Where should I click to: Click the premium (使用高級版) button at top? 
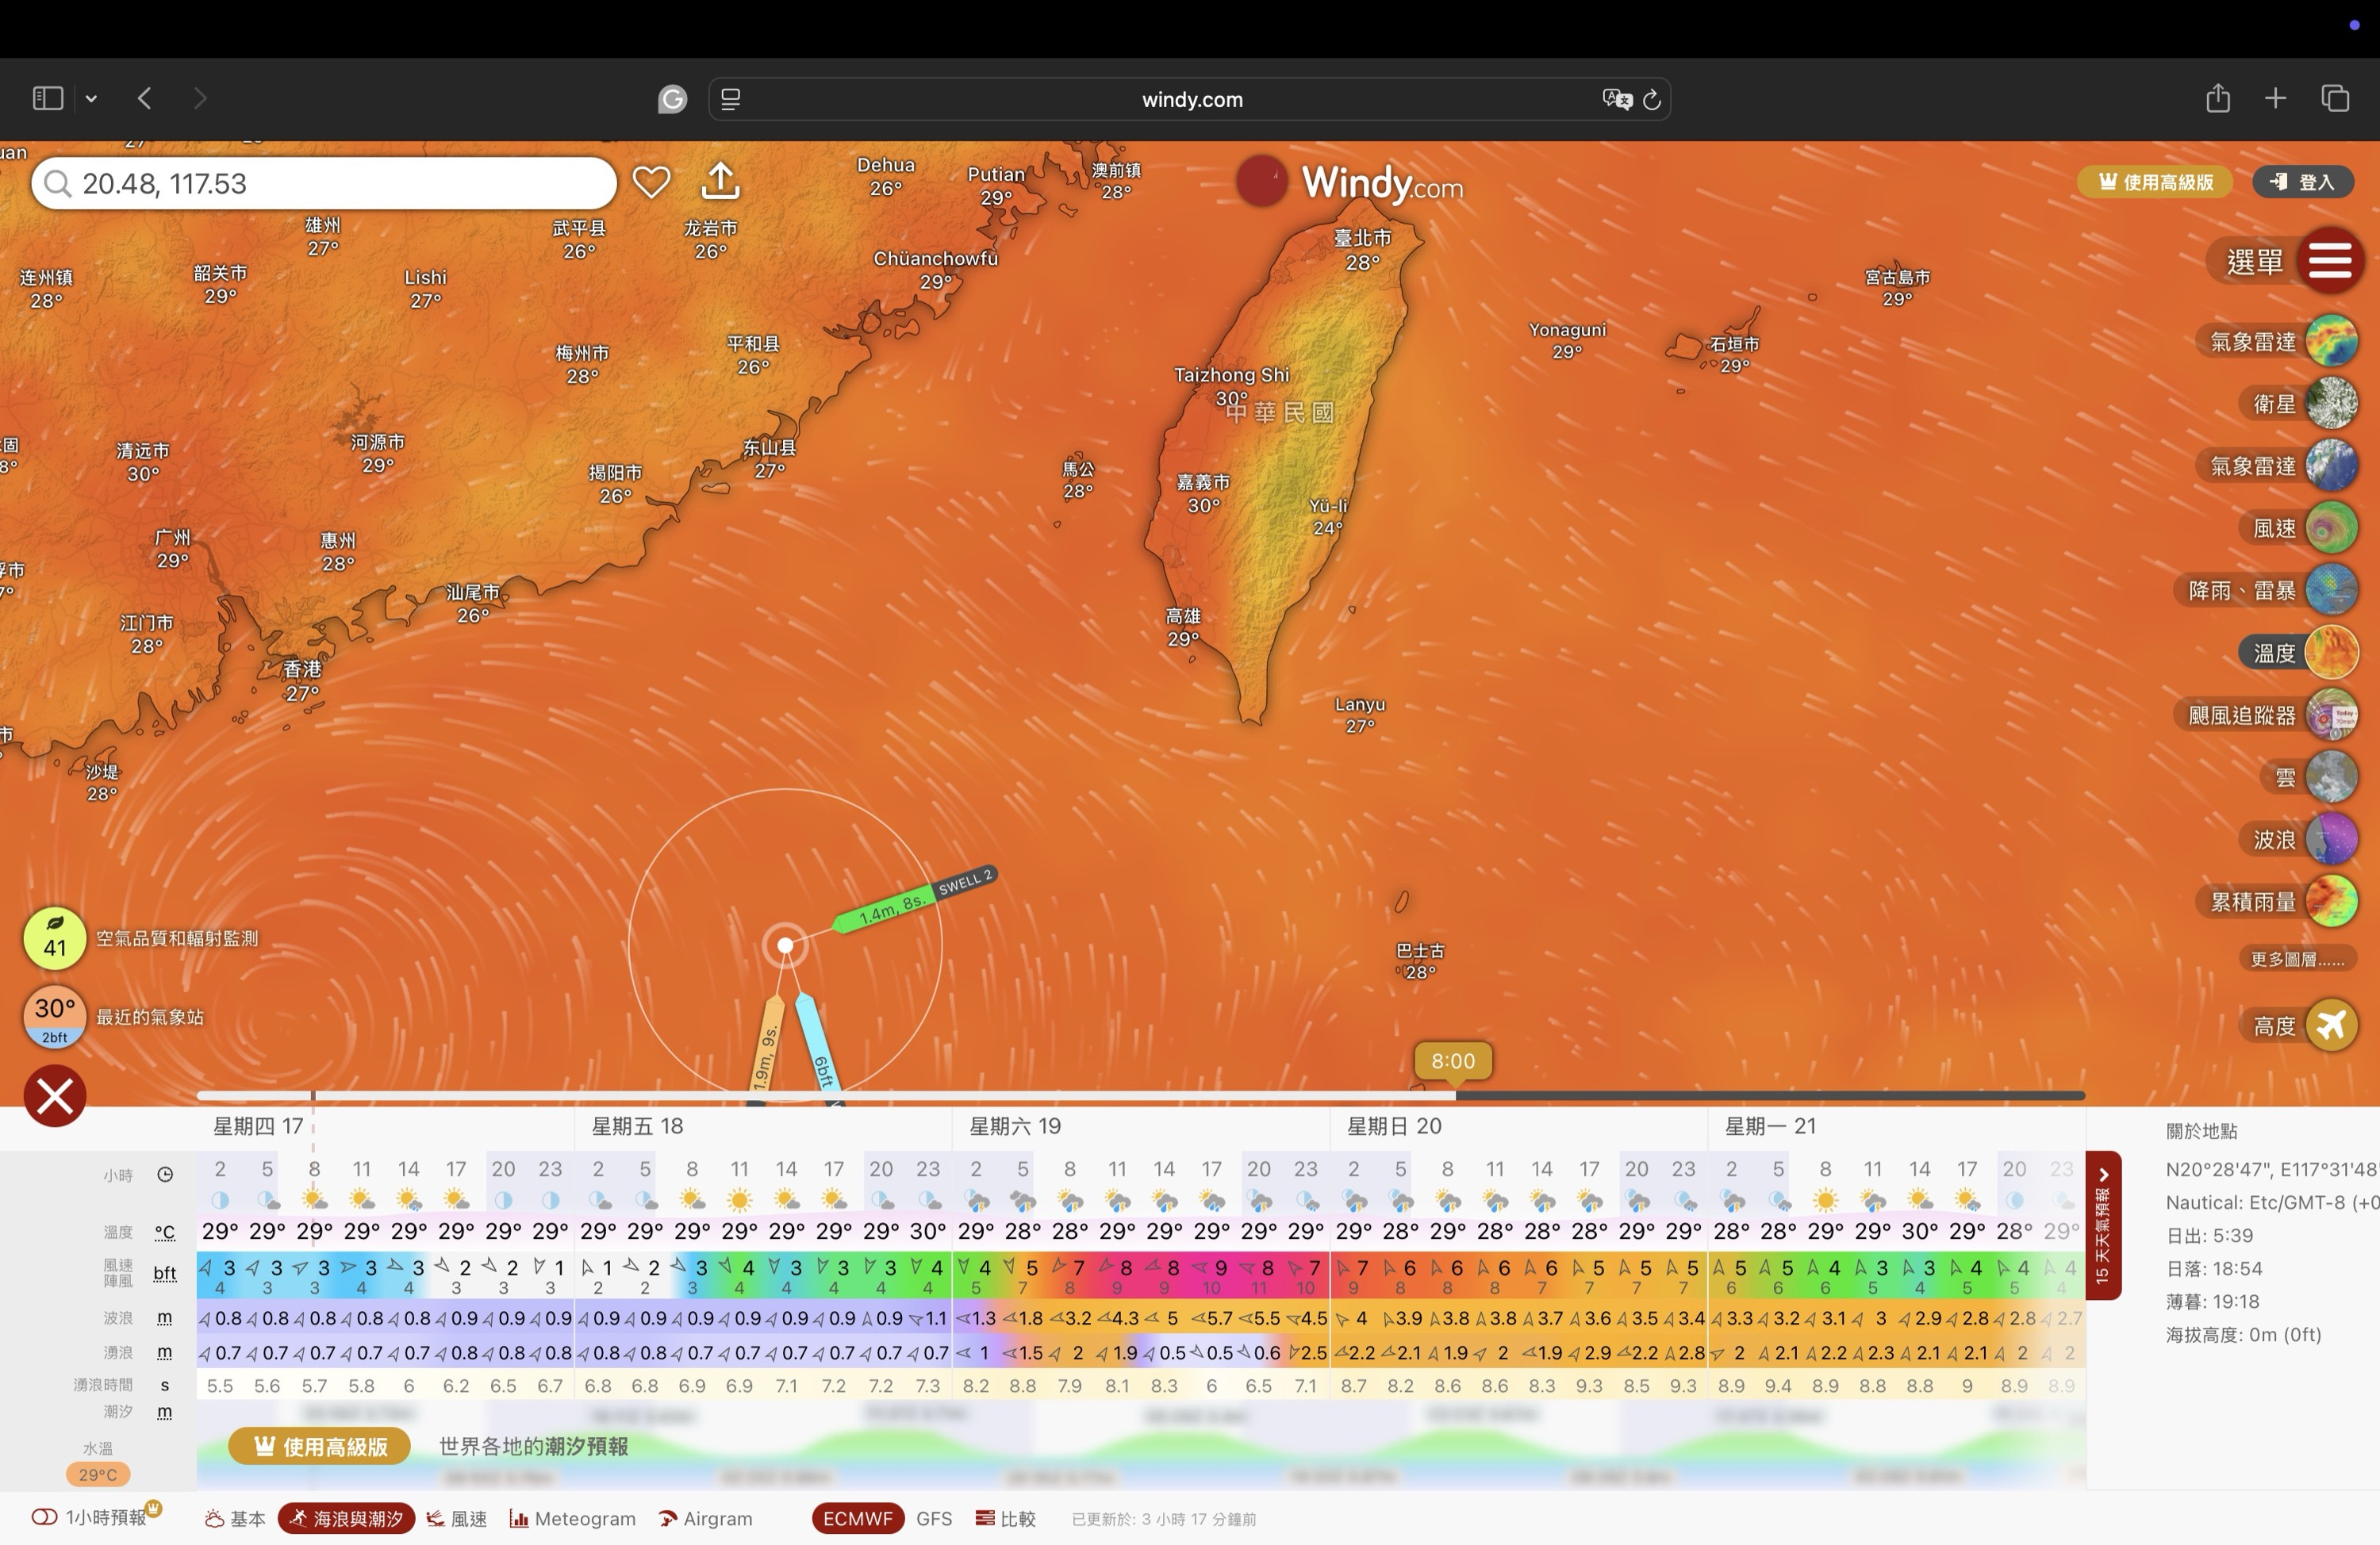coord(2155,182)
